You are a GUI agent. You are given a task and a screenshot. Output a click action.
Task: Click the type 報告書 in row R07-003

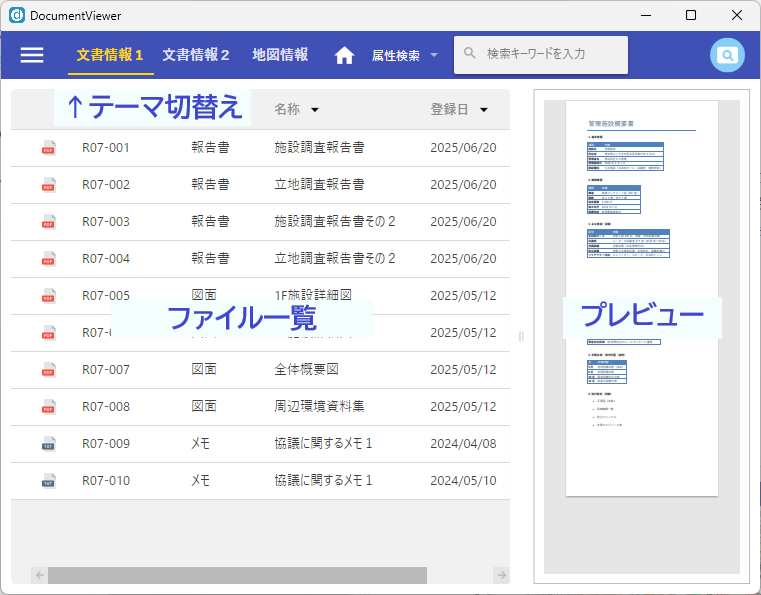[x=210, y=222]
